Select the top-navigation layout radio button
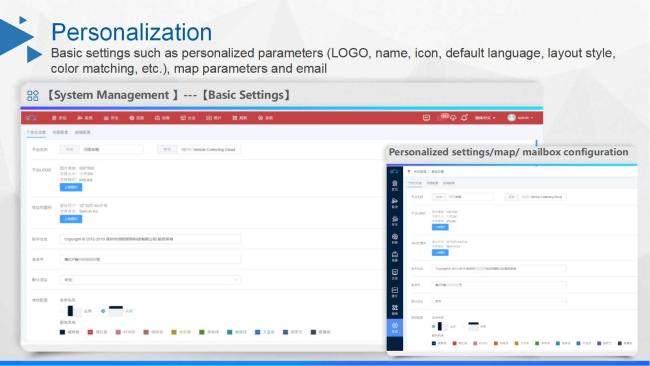Image resolution: width=650 pixels, height=366 pixels. 103,311
